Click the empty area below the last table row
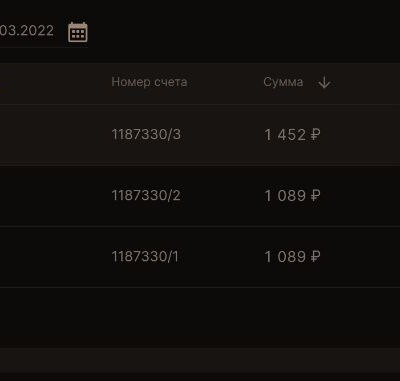400x381 pixels. (x=200, y=318)
